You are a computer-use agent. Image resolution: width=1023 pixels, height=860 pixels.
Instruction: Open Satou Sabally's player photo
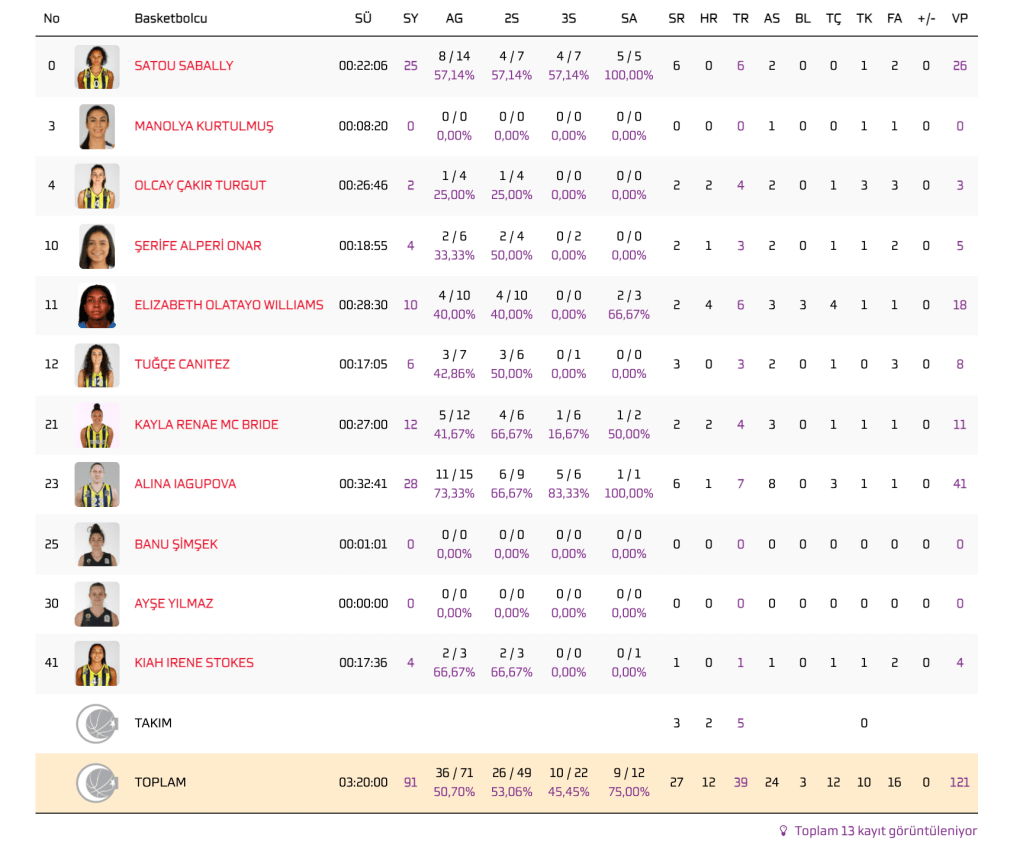pos(97,66)
